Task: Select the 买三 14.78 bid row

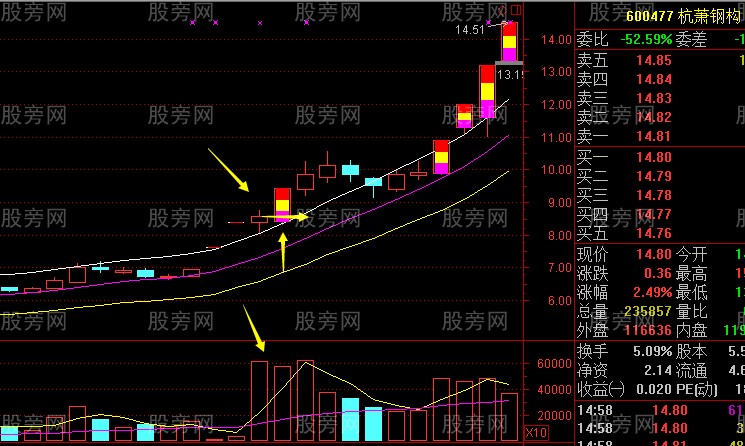Action: [660, 195]
